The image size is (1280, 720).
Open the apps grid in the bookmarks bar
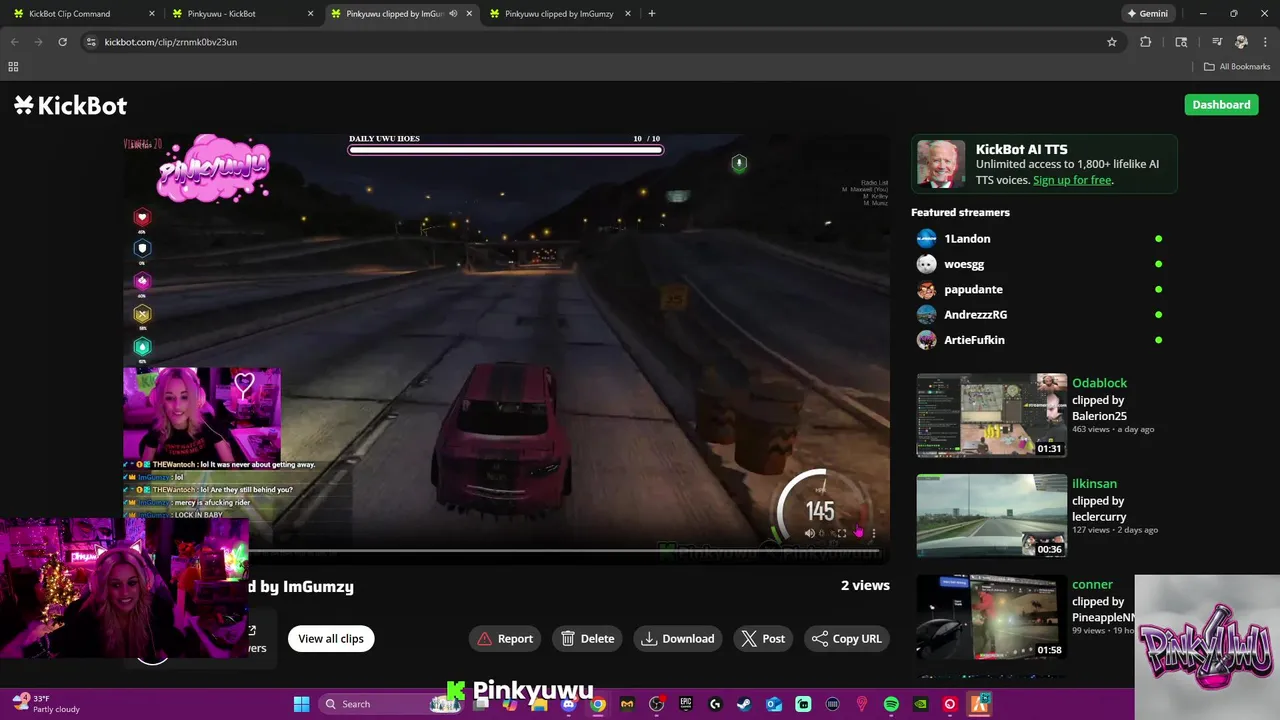pyautogui.click(x=13, y=67)
